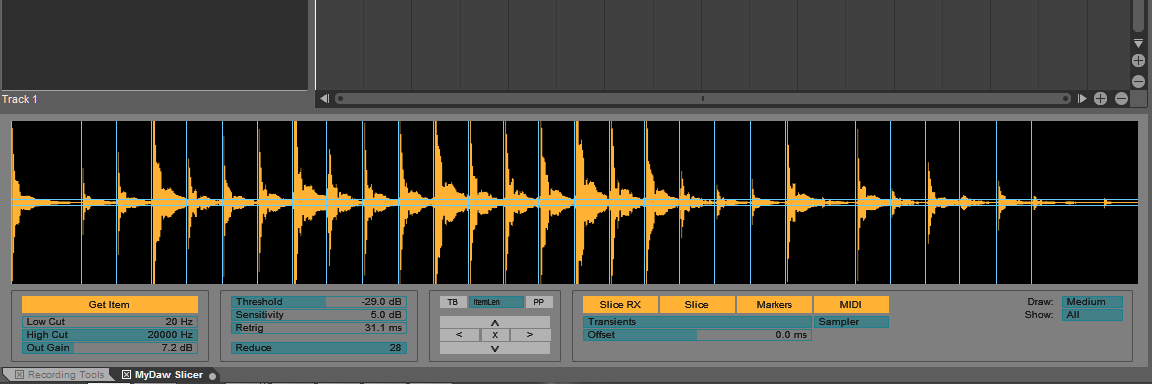
Task: Click the horizontal scrollbar right arrow
Action: [x=1081, y=98]
